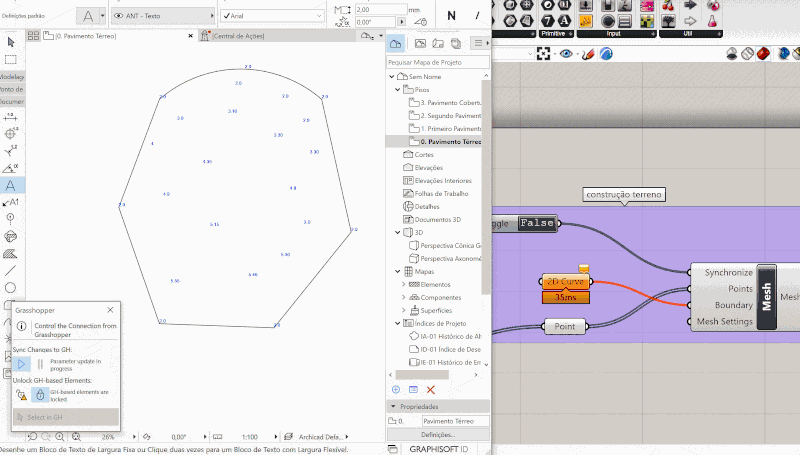800x455 pixels.
Task: Select the Arrow selection tool
Action: (x=11, y=42)
